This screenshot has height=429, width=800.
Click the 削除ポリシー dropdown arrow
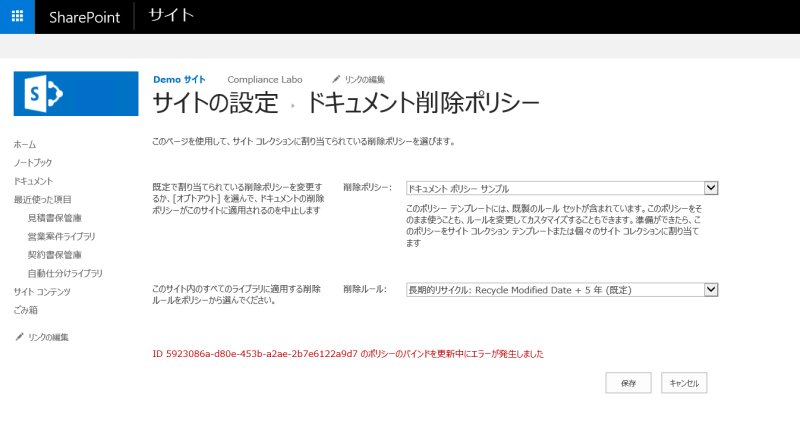tap(711, 188)
